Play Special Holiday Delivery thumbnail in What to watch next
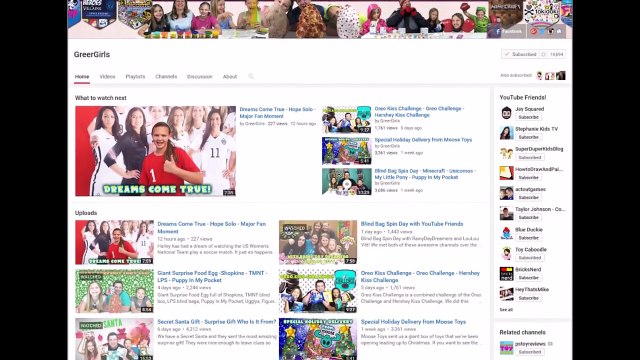The image size is (640, 360). [347, 151]
